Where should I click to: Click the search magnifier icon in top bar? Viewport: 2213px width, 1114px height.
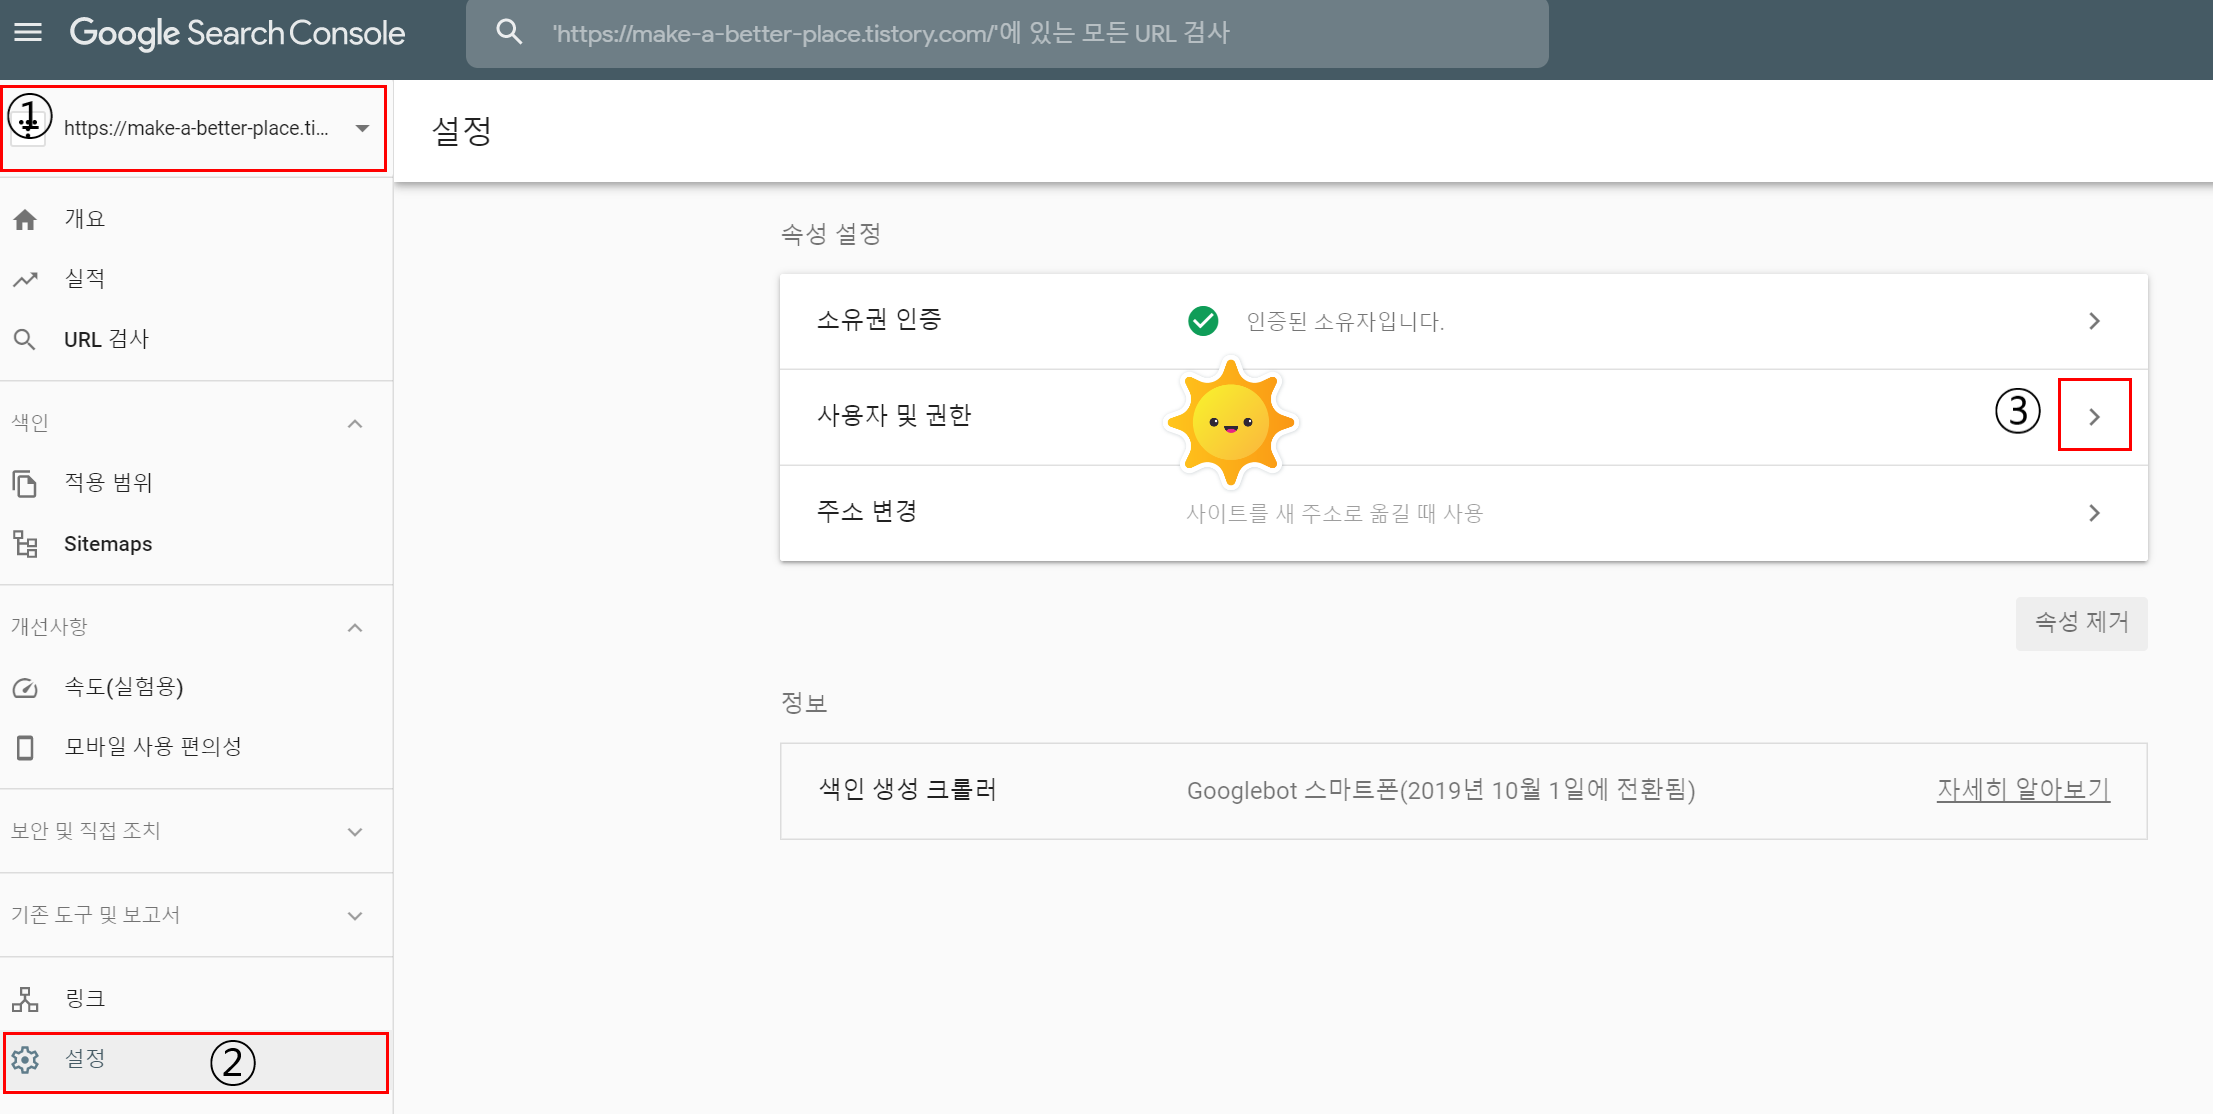pos(509,33)
